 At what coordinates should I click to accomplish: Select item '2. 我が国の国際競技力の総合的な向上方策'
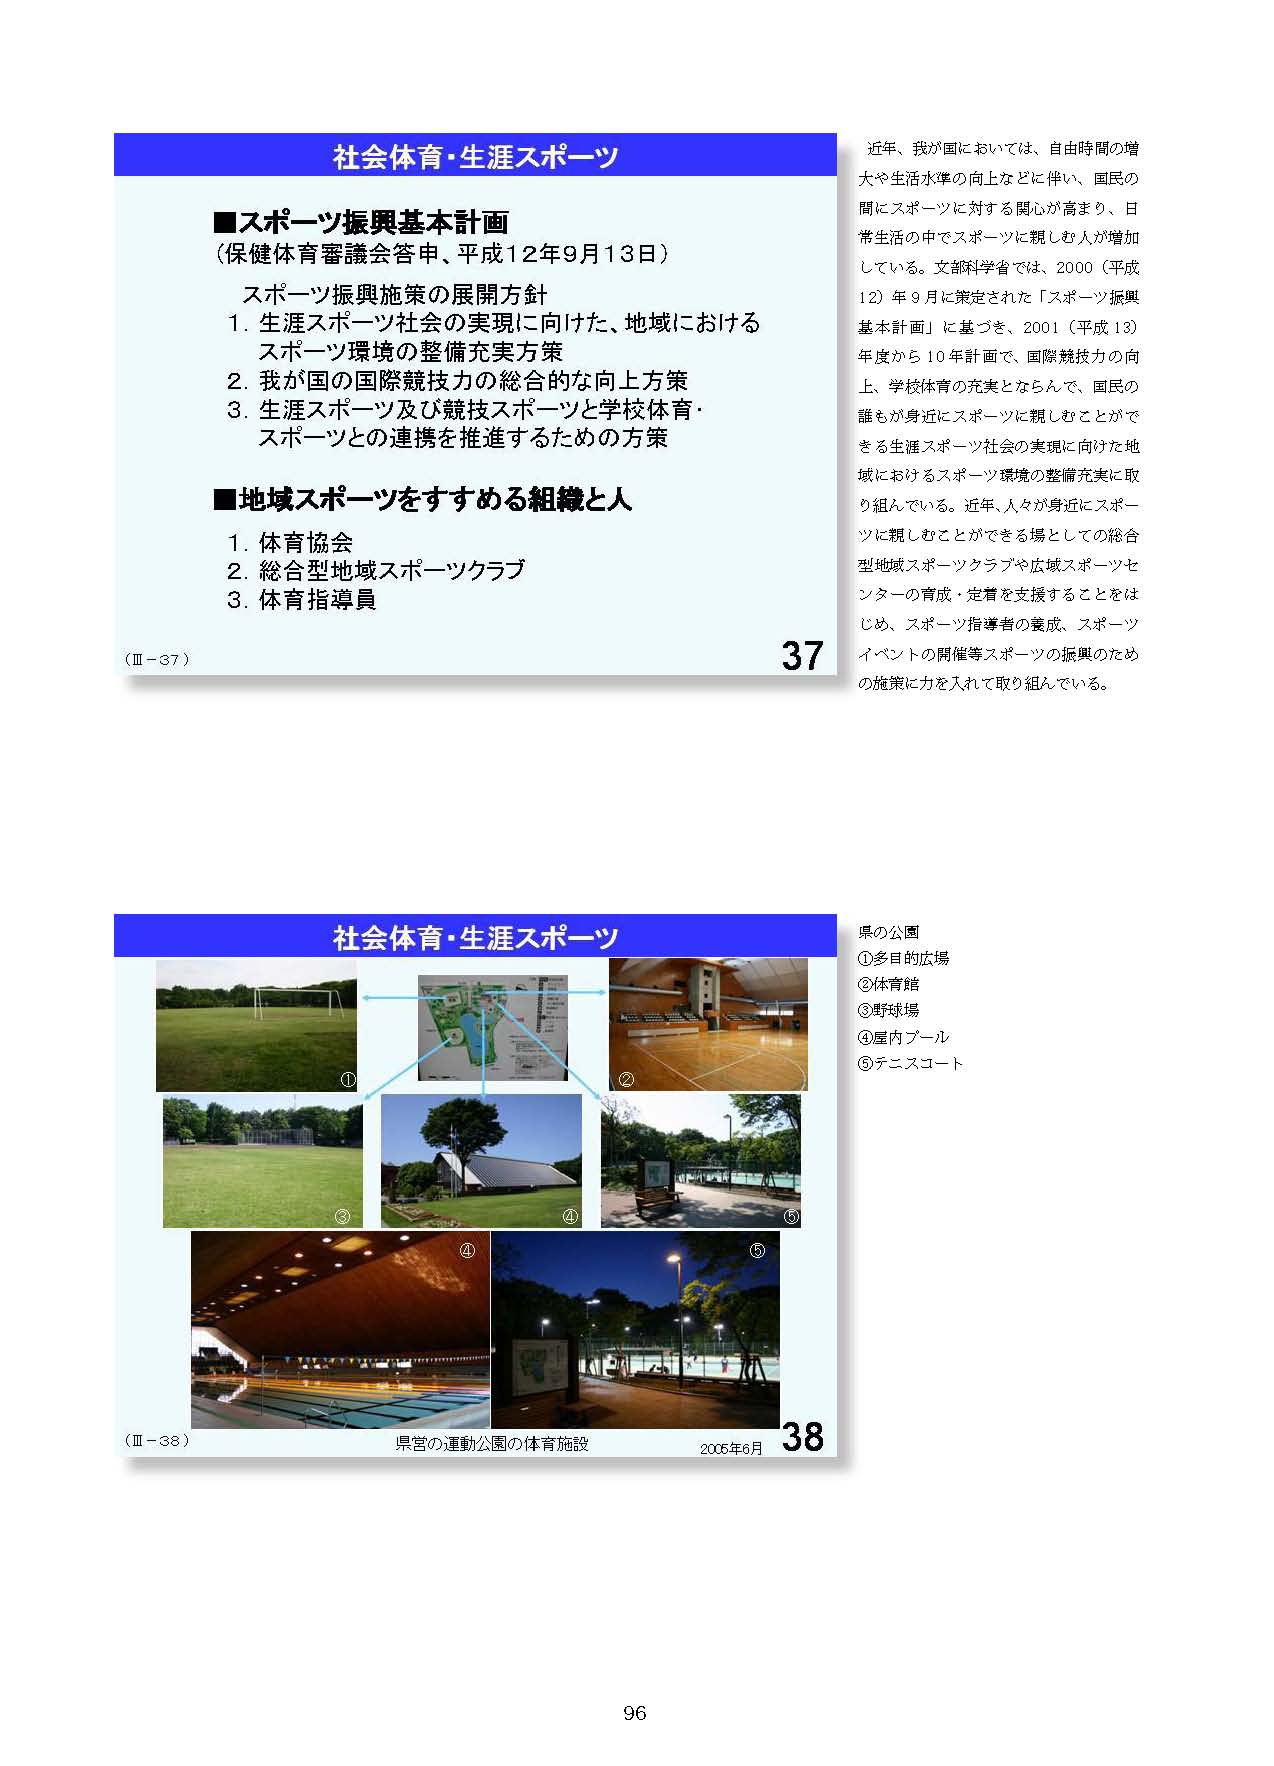click(457, 381)
